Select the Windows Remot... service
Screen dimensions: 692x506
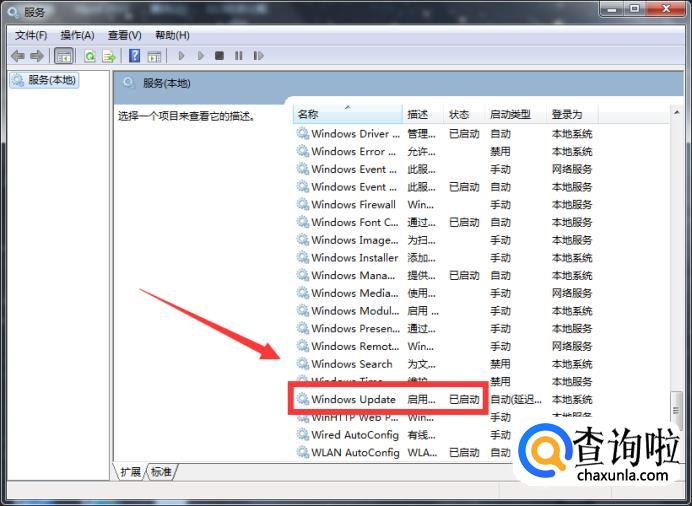coord(445,346)
